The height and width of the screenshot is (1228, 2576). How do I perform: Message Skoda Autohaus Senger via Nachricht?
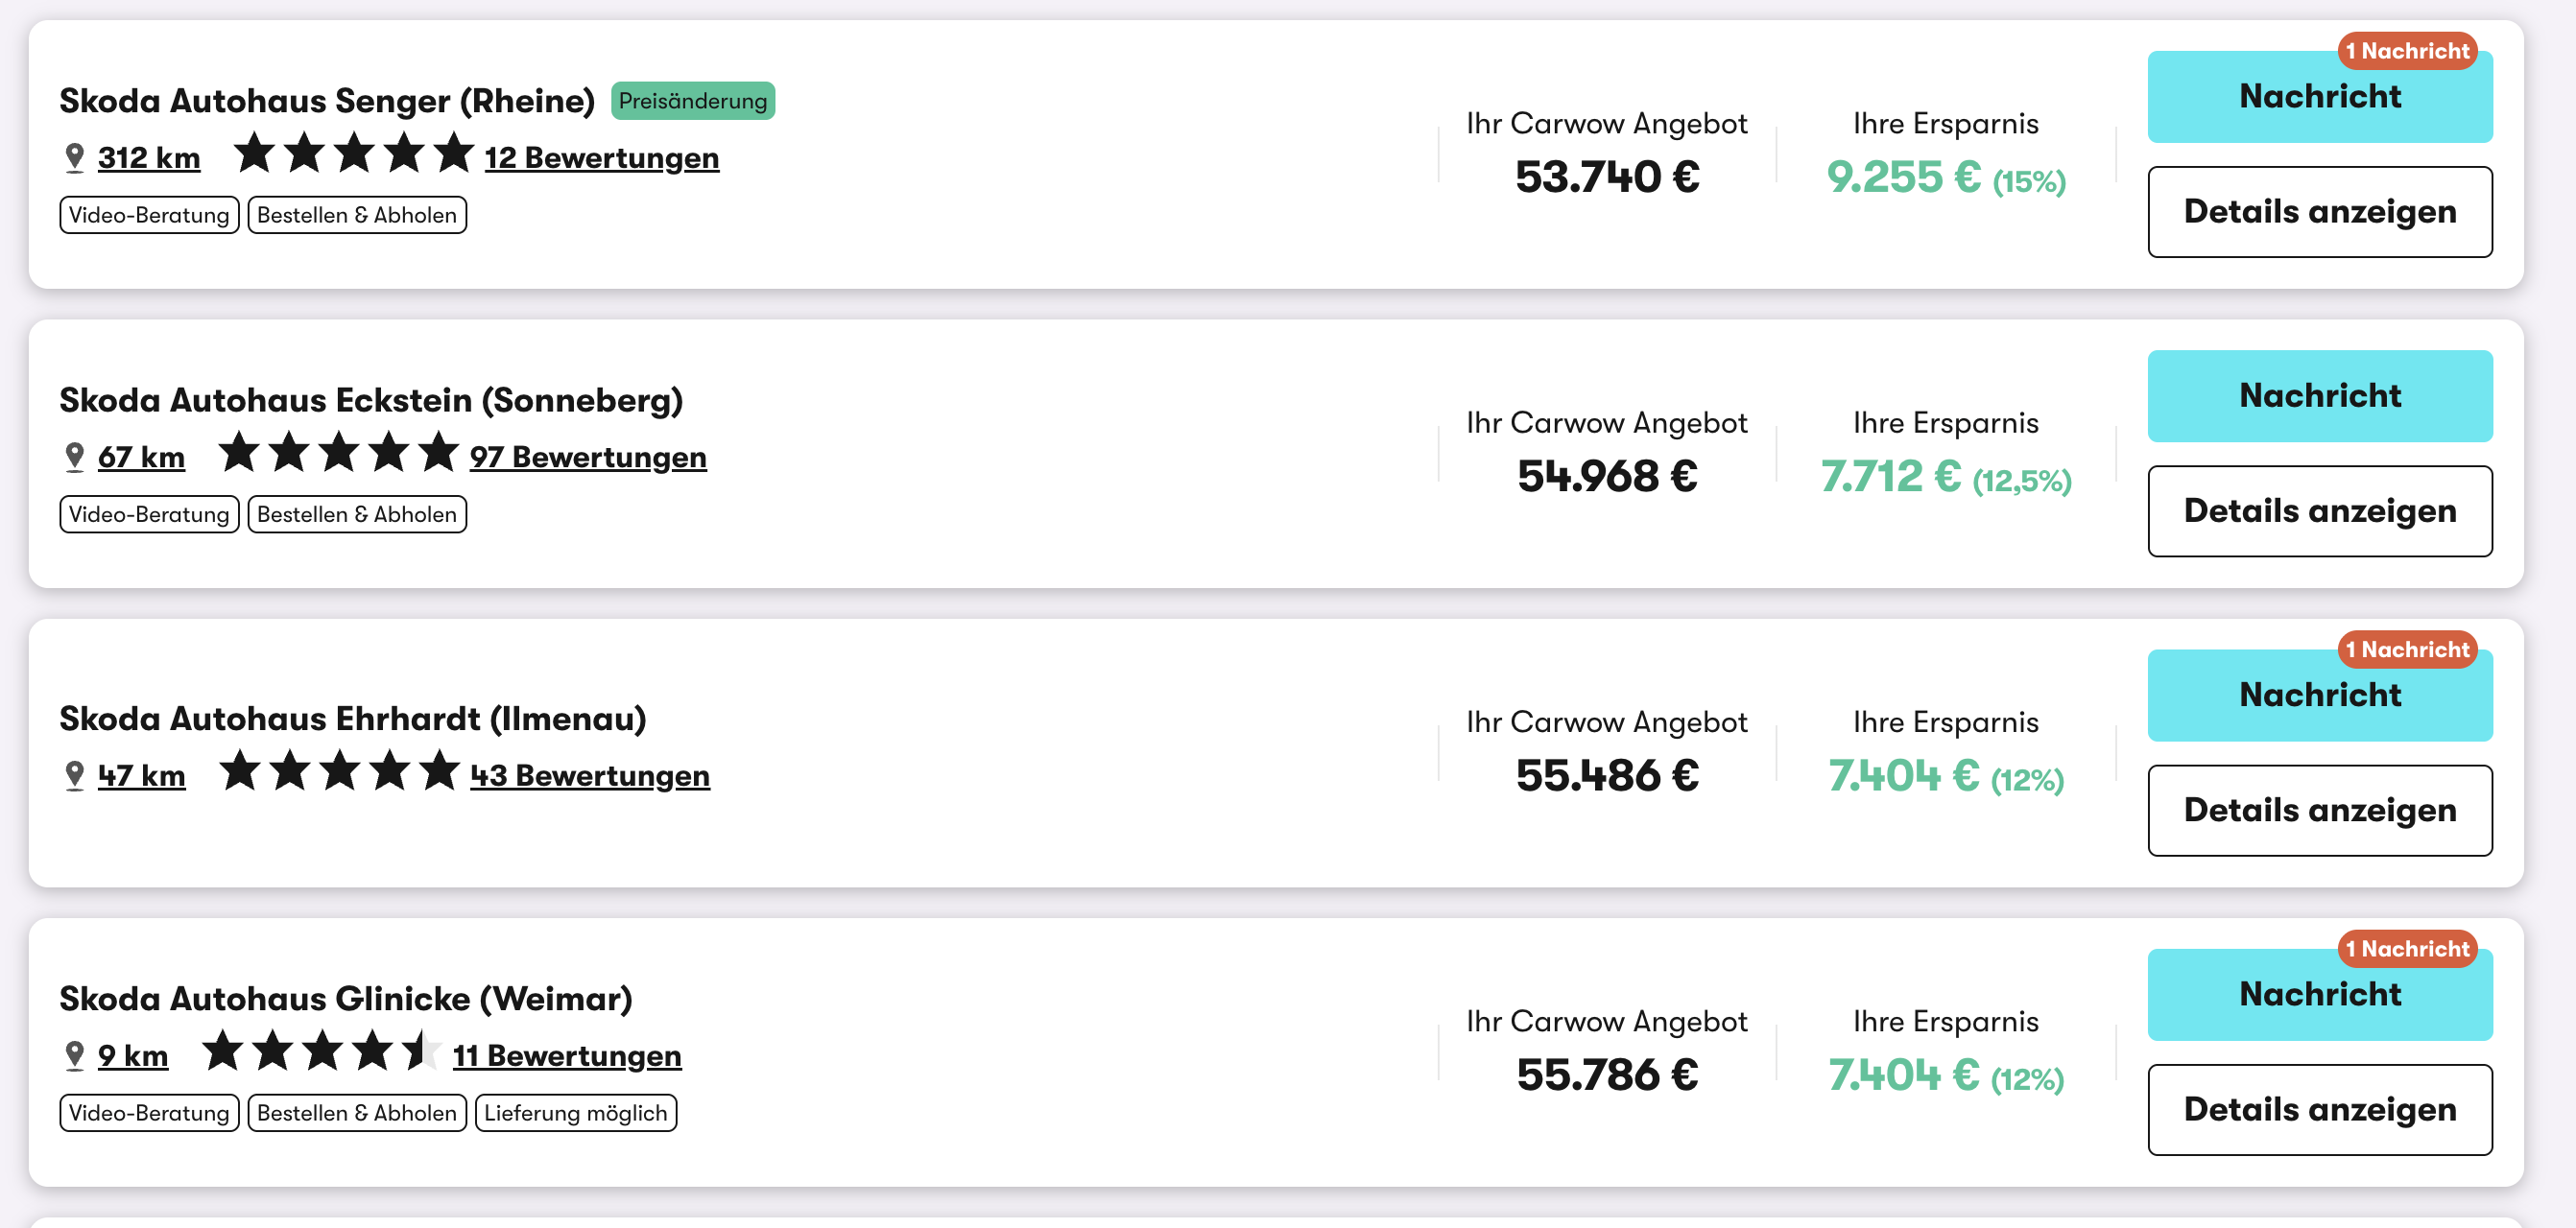coord(2319,97)
